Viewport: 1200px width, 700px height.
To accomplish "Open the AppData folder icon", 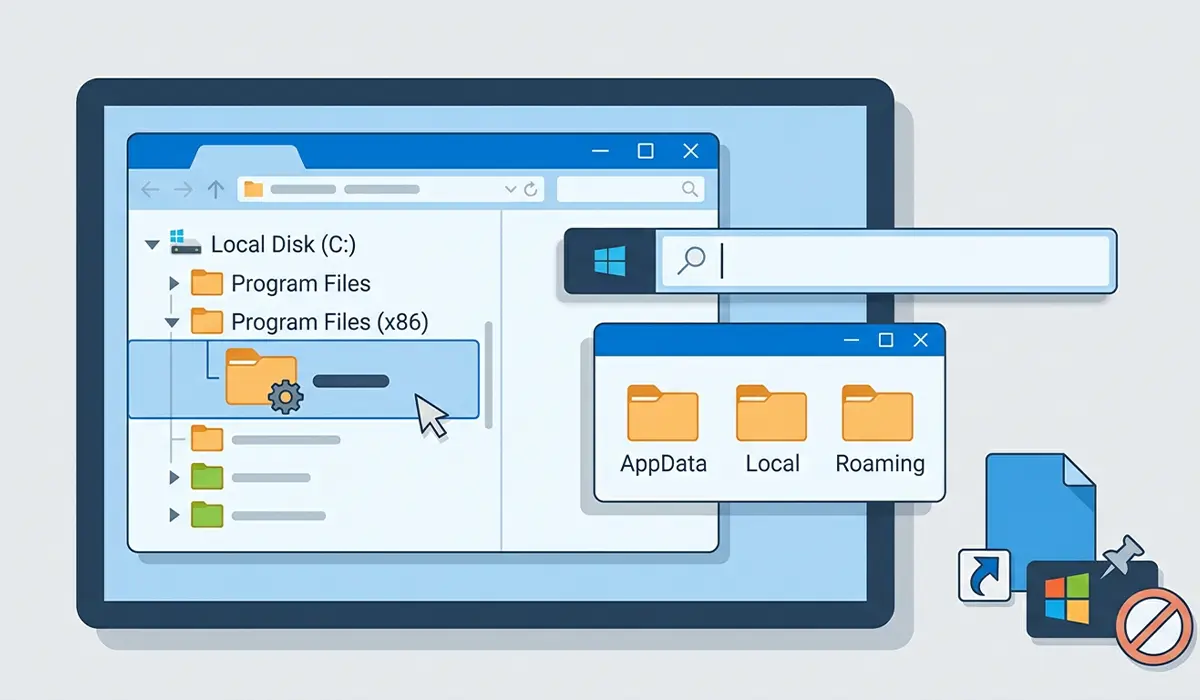I will pyautogui.click(x=663, y=413).
